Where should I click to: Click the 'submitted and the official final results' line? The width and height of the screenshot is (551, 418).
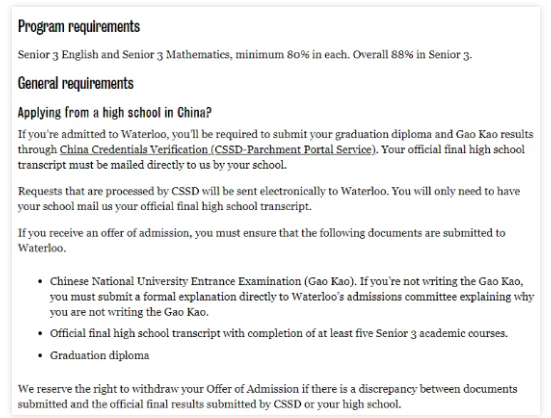tap(209, 404)
